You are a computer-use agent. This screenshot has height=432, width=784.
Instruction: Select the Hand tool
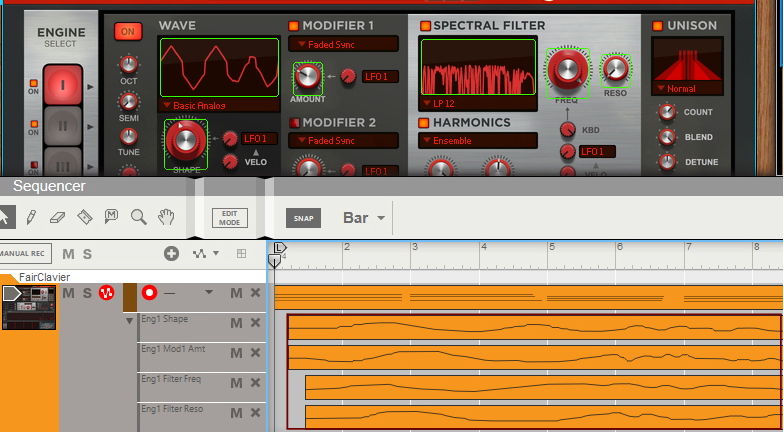pos(167,216)
